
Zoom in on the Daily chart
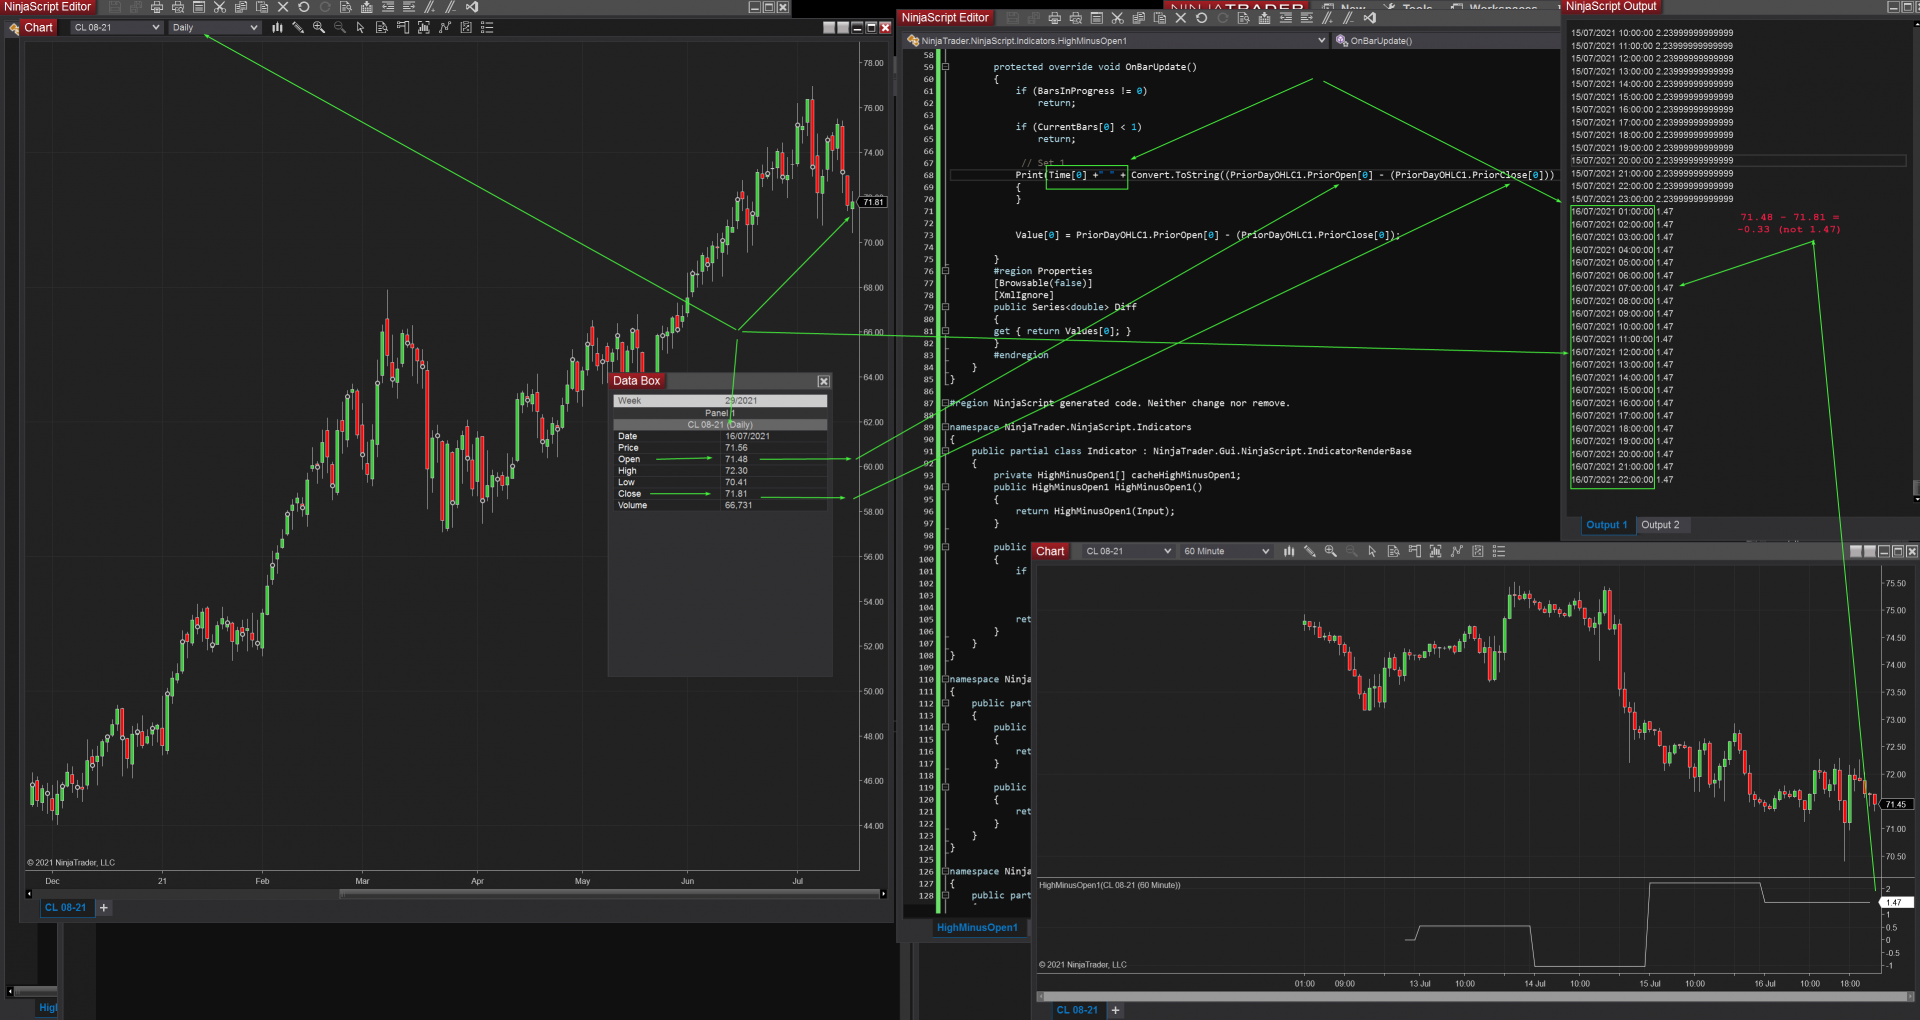click(319, 28)
